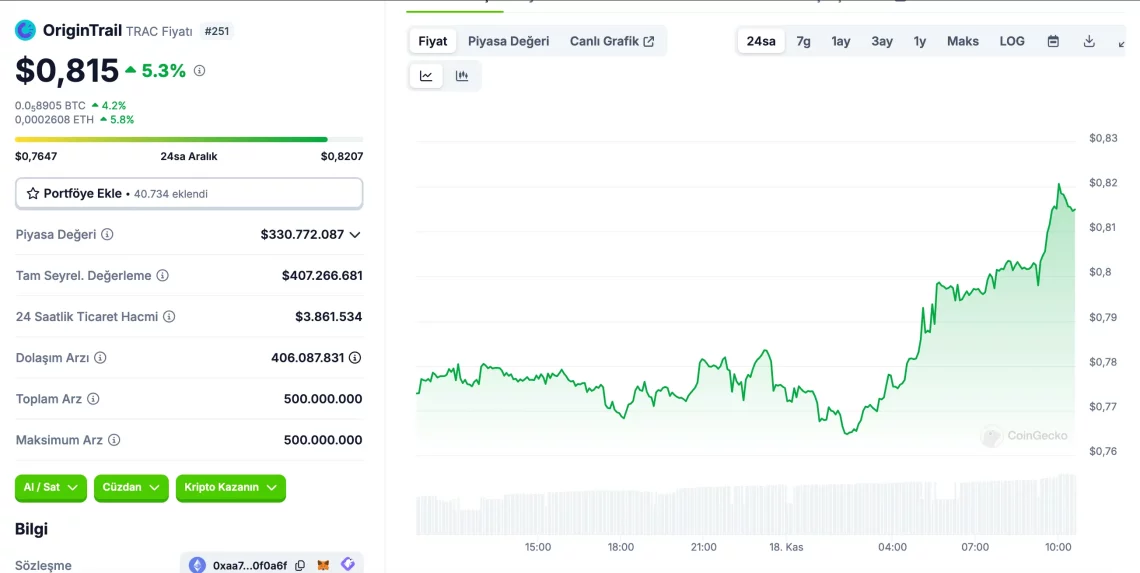Viewport: 1140px width, 573px height.
Task: Download chart data icon
Action: click(1089, 41)
